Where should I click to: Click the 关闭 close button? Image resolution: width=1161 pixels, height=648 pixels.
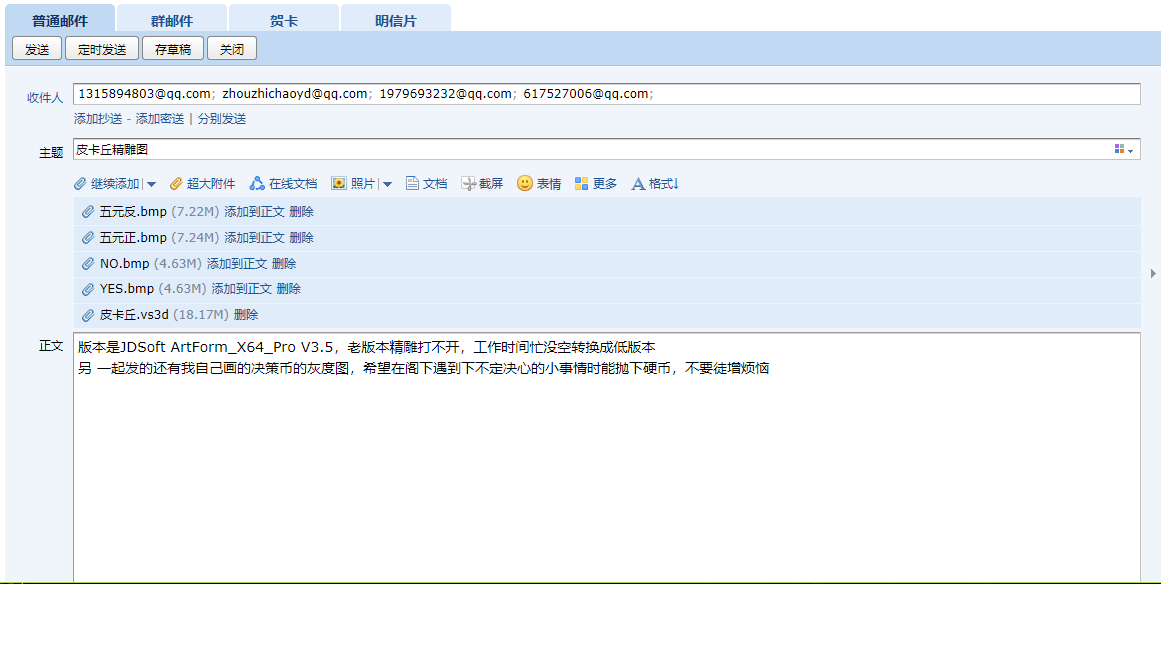coord(232,49)
